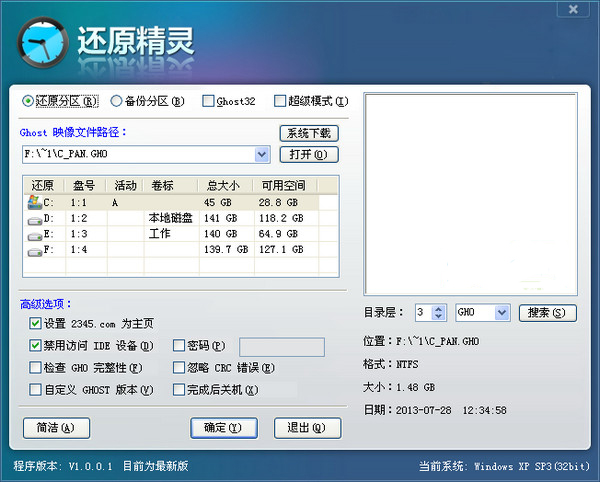The width and height of the screenshot is (600, 482).
Task: Uncheck 禁用访问 IDE 设备(D)
Action: click(x=35, y=346)
